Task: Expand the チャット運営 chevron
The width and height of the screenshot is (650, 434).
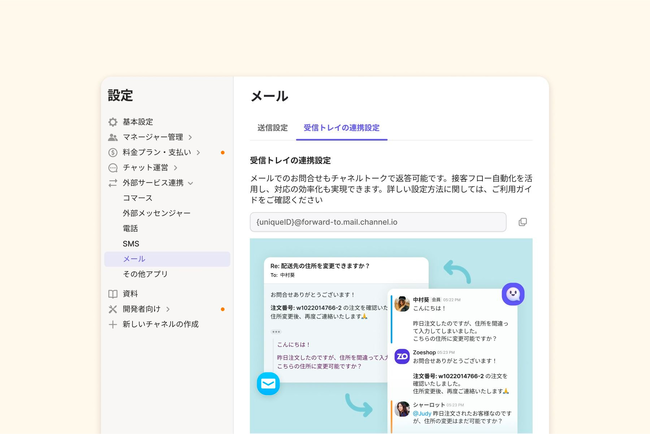Action: (x=175, y=168)
